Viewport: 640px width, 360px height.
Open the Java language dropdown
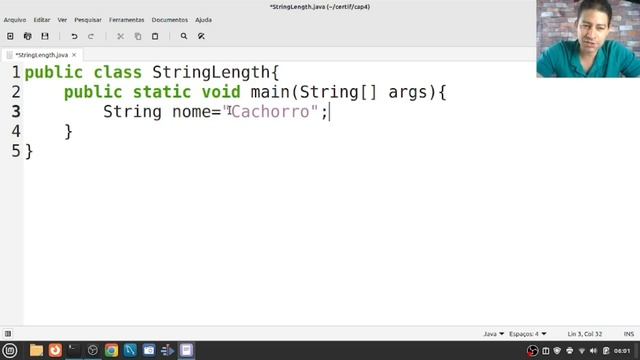tap(493, 334)
